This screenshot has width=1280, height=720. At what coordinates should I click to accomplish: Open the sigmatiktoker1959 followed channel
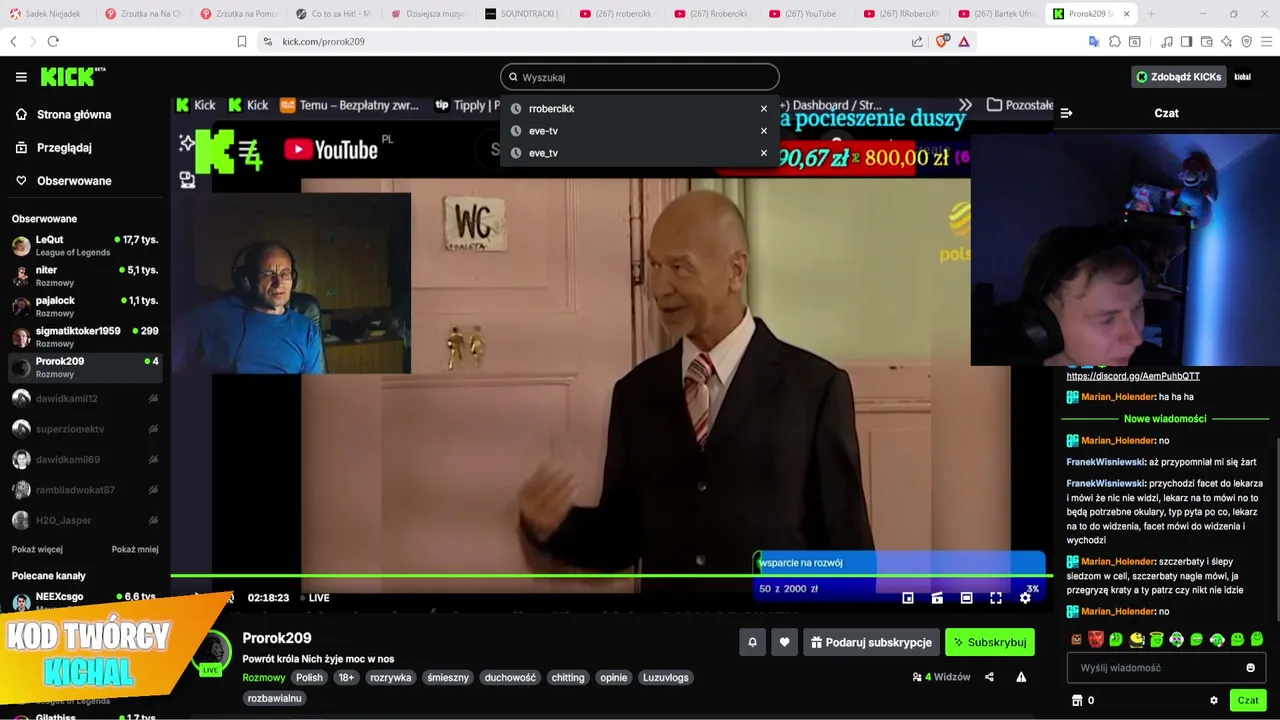pyautogui.click(x=85, y=337)
